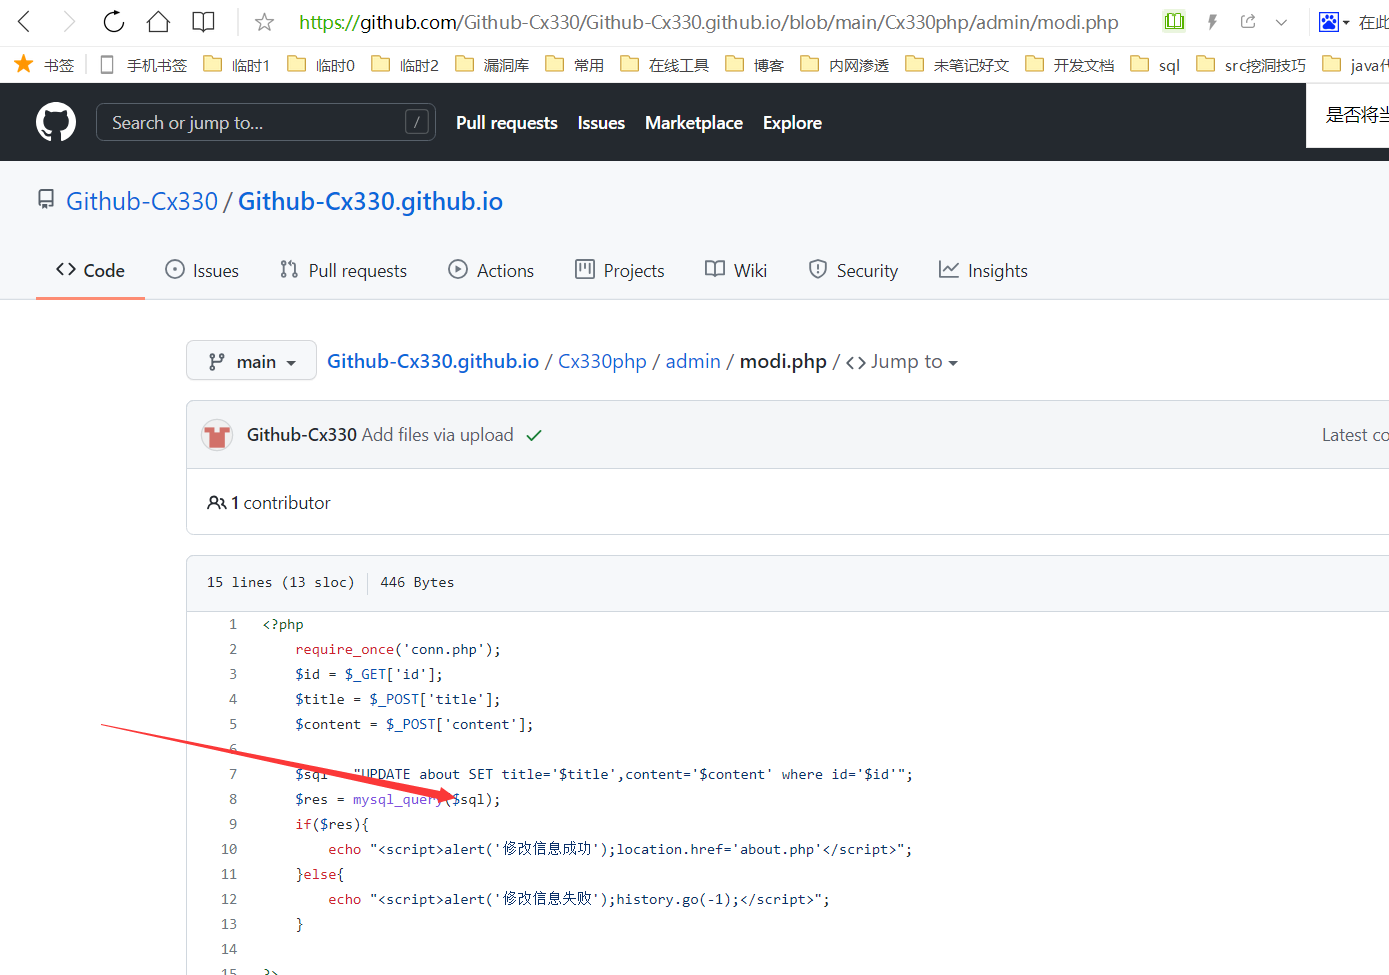The height and width of the screenshot is (975, 1389).
Task: Click the share icon in address bar
Action: coord(1248,21)
